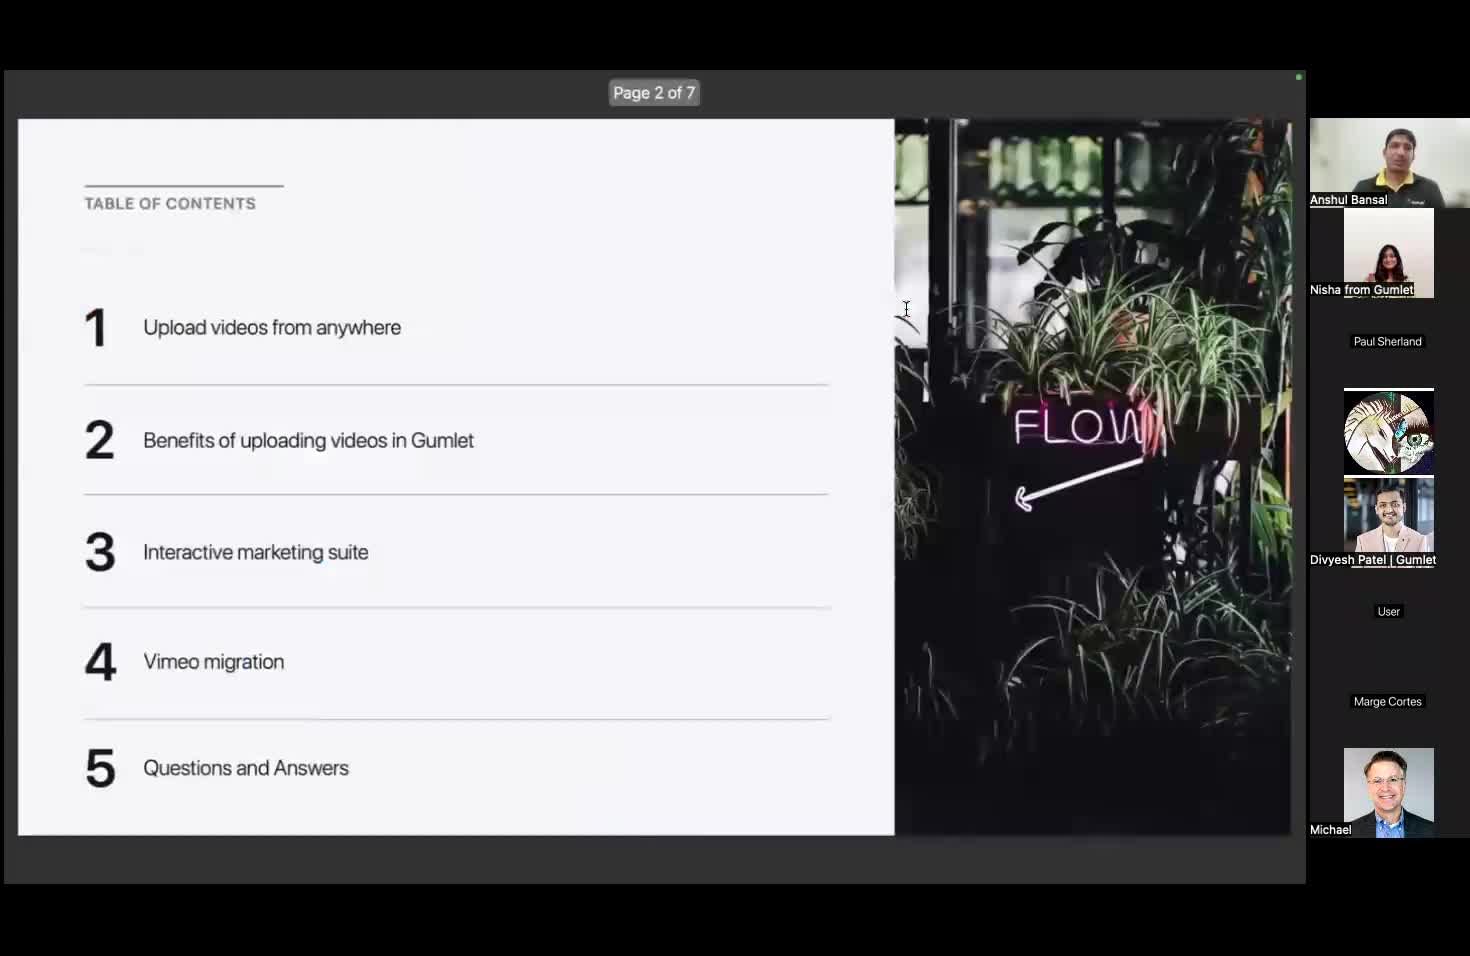
Task: Click the green status dot indicator
Action: click(x=1299, y=77)
